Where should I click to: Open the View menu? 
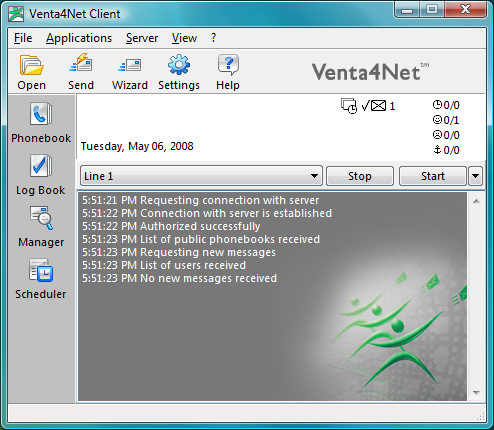click(x=184, y=38)
